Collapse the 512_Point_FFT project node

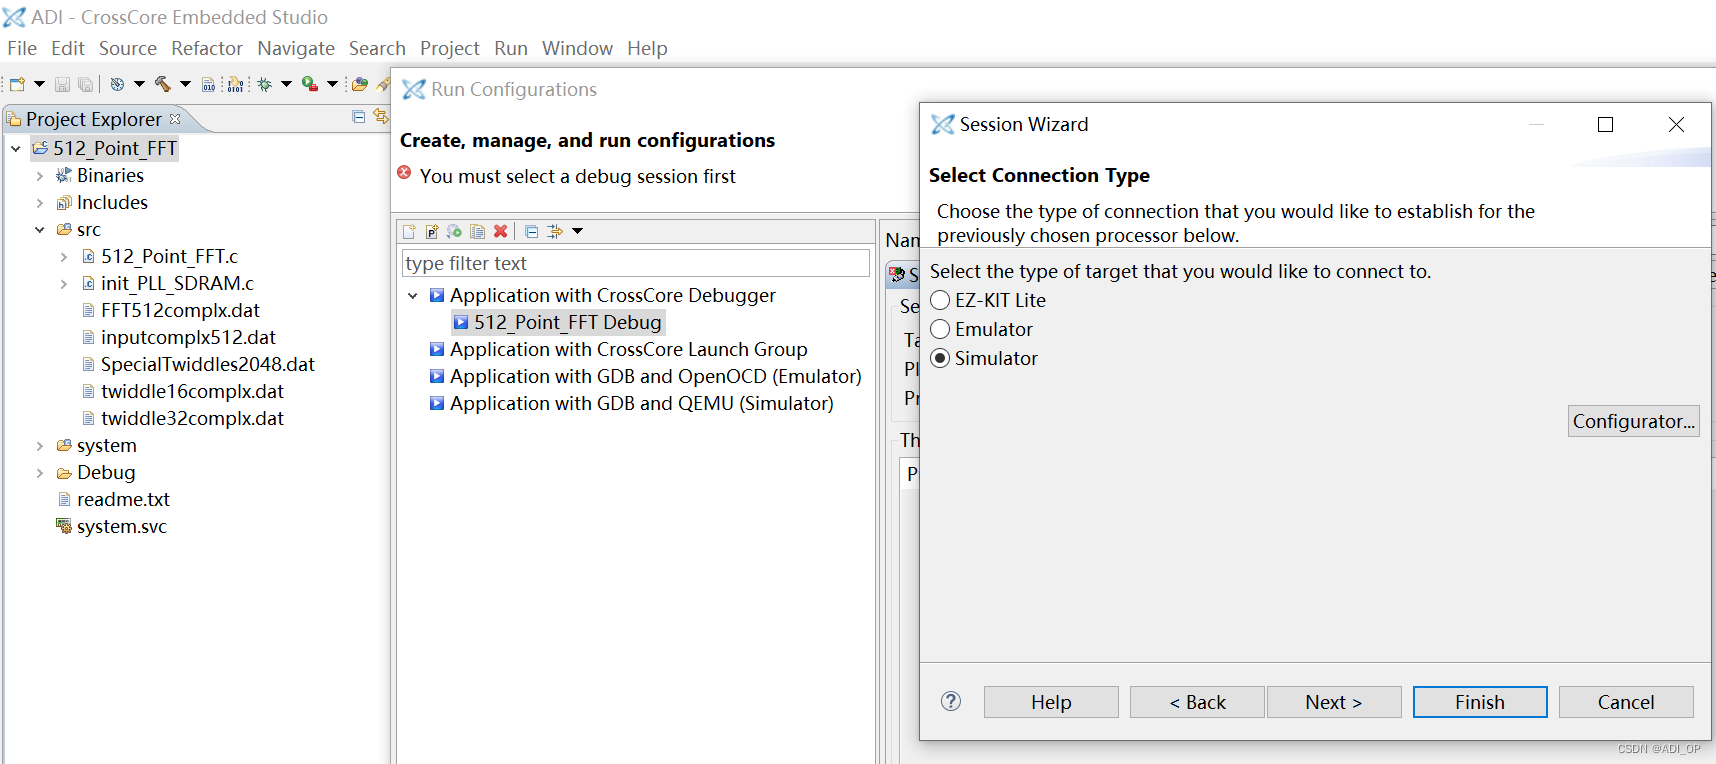point(16,149)
